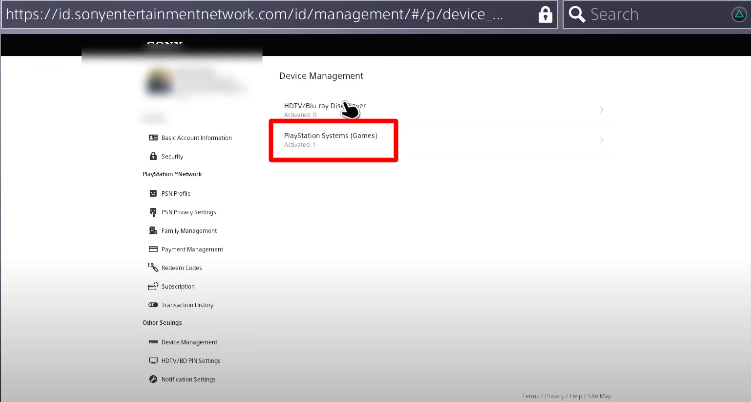
Task: Select the PSN Profile face icon
Action: click(153, 194)
